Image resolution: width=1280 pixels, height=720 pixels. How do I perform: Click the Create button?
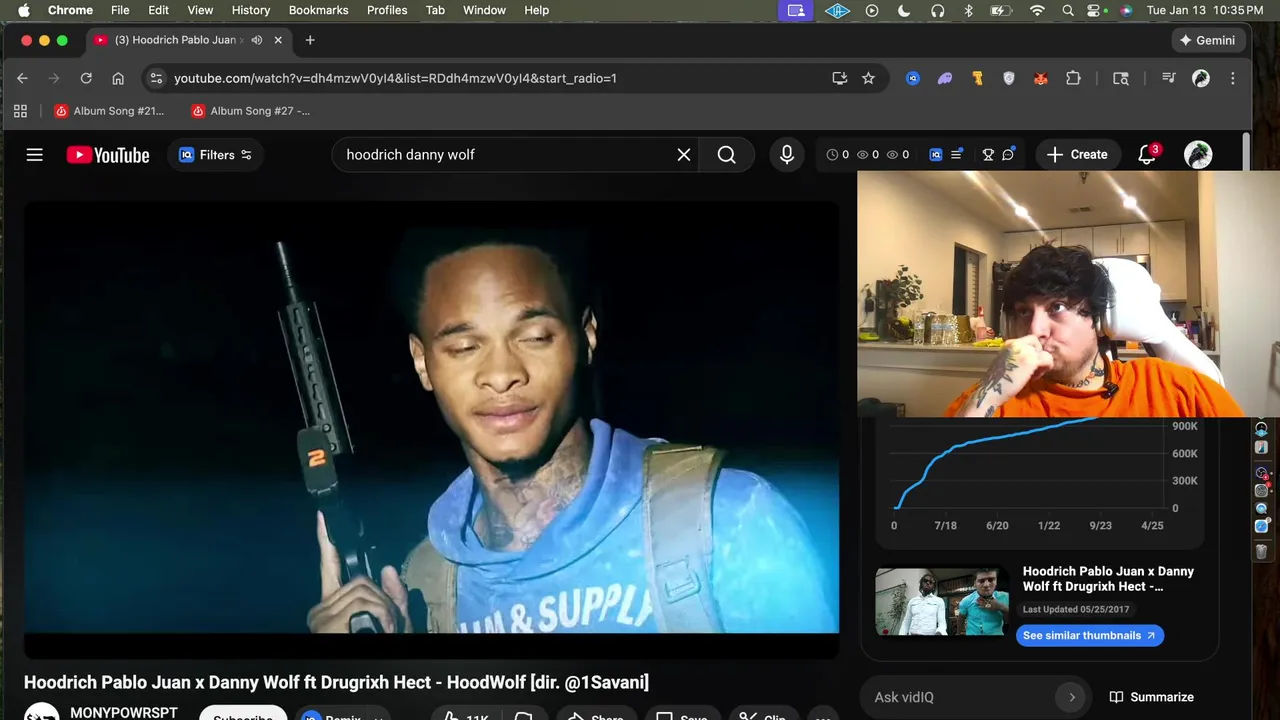(1077, 155)
